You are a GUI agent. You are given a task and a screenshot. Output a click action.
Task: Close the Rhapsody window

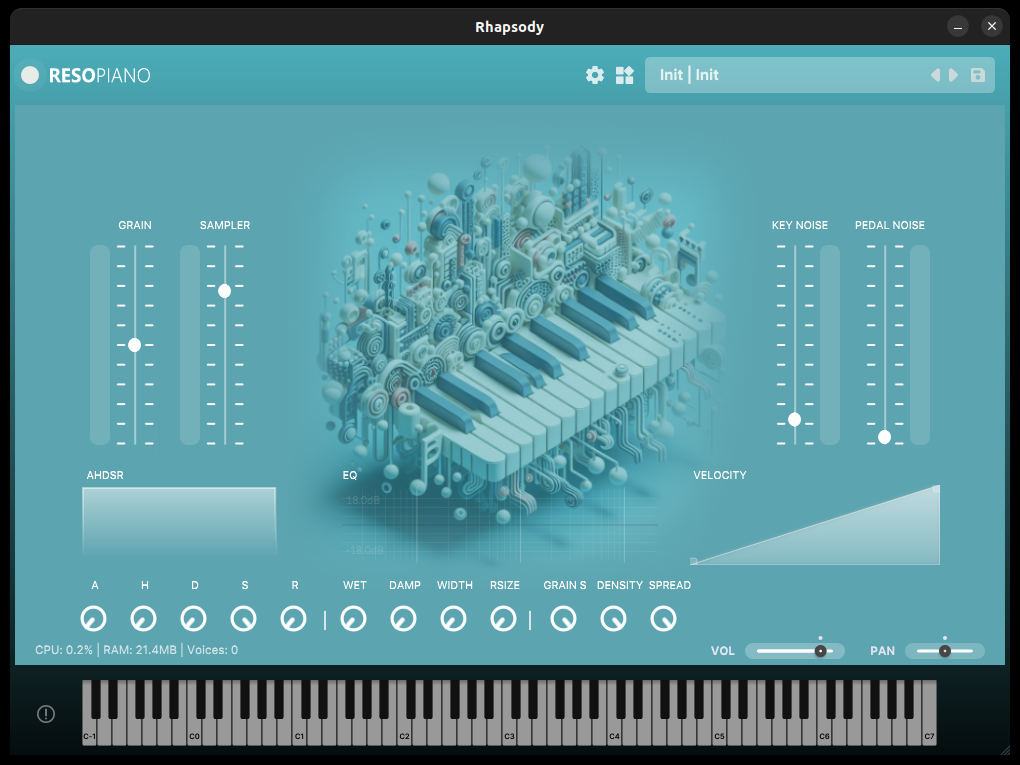point(991,27)
